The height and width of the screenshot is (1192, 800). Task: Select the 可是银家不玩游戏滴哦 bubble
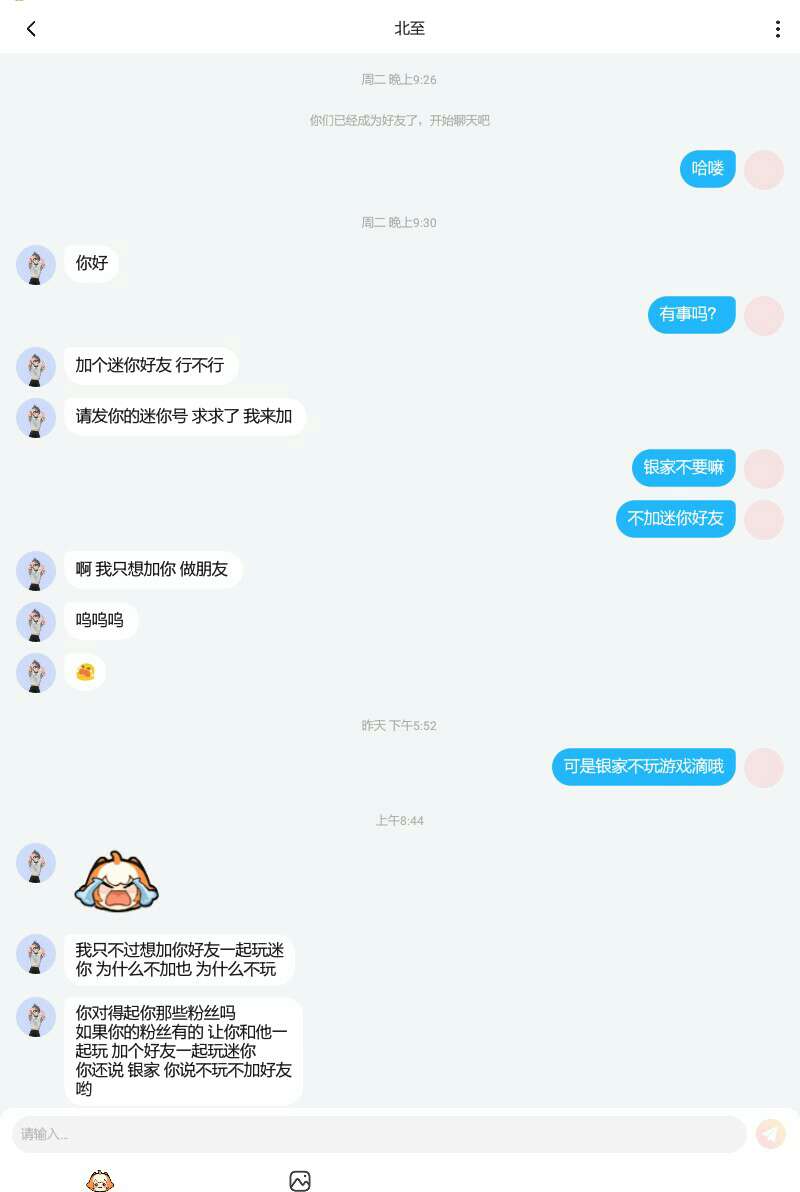pyautogui.click(x=643, y=766)
